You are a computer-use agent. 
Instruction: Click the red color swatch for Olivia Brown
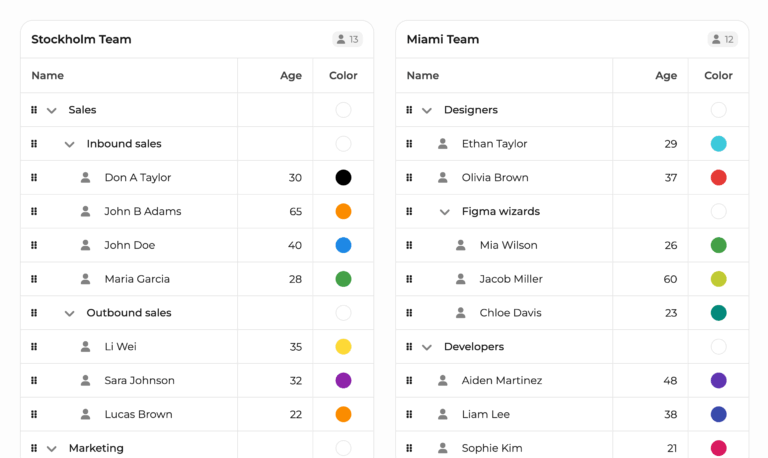point(718,177)
